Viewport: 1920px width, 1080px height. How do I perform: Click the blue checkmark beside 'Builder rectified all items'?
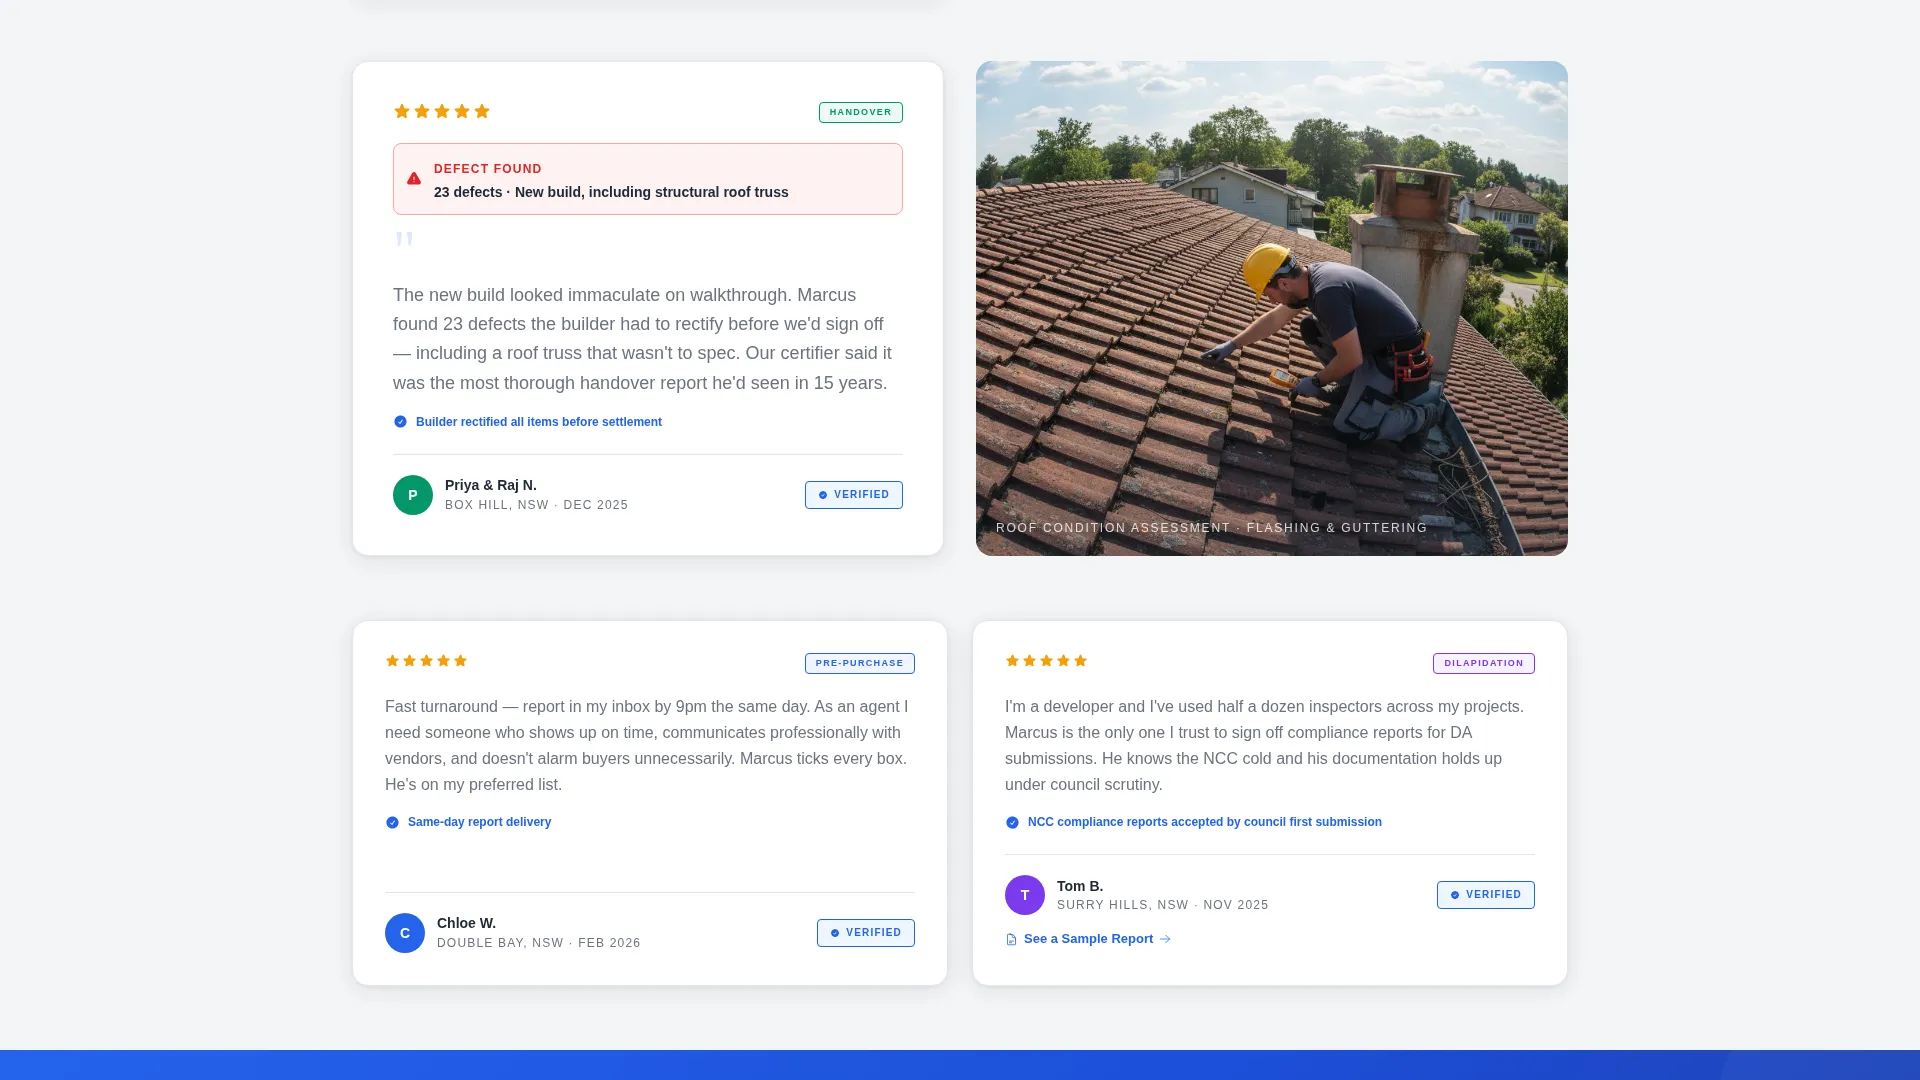click(400, 422)
